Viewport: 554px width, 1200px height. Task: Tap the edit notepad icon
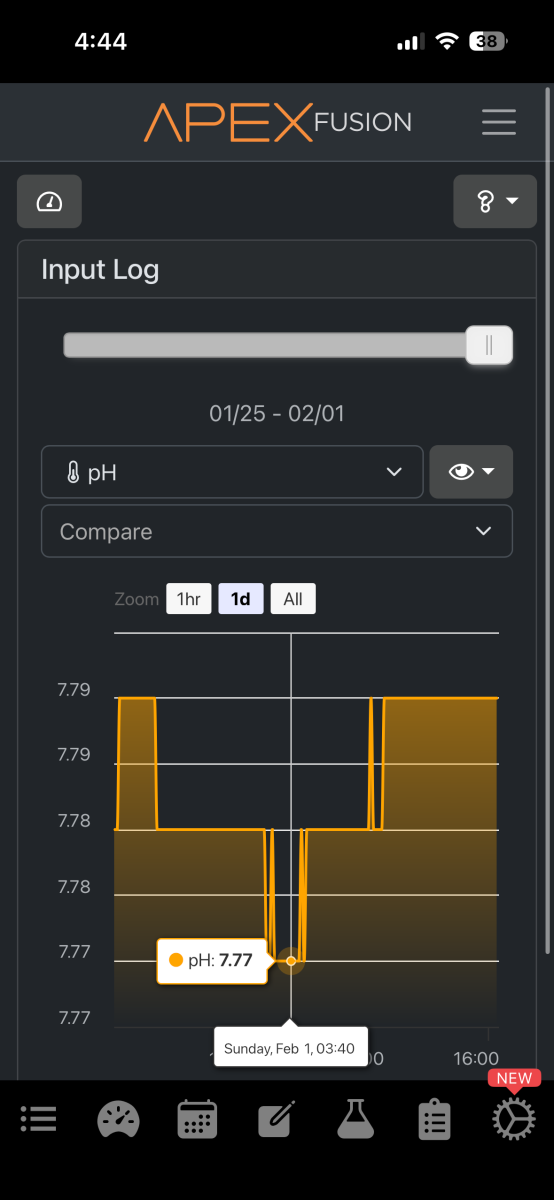click(x=276, y=1119)
